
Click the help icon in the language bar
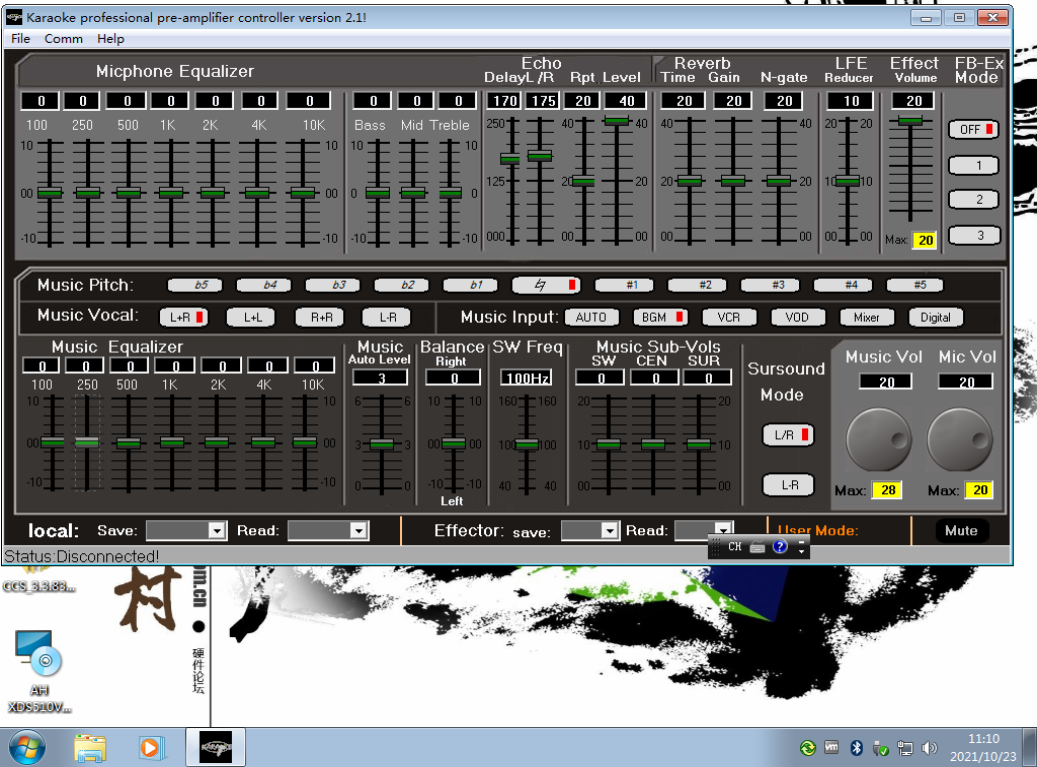coord(779,547)
